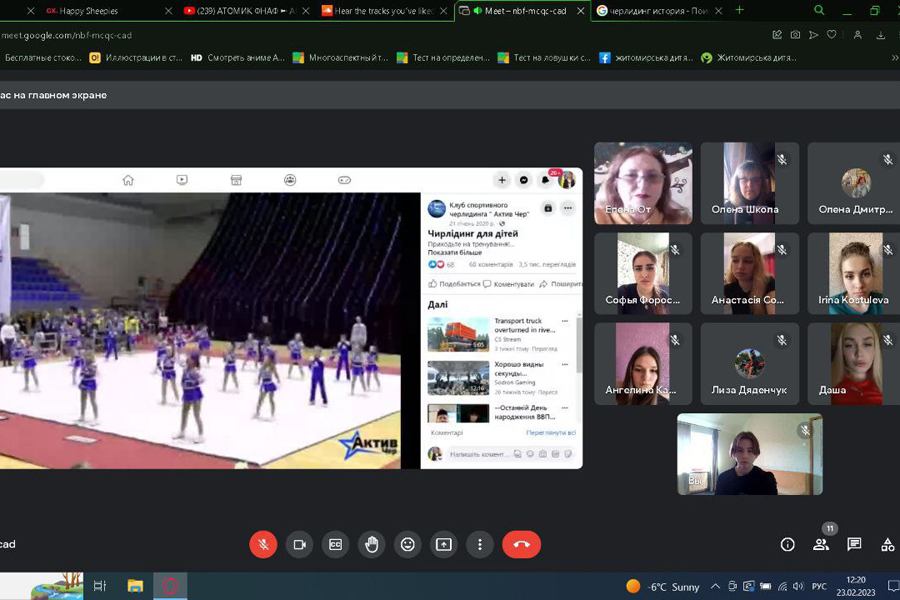Open the 'Тест на определен...' bookmark
The image size is (900, 600).
tap(443, 58)
